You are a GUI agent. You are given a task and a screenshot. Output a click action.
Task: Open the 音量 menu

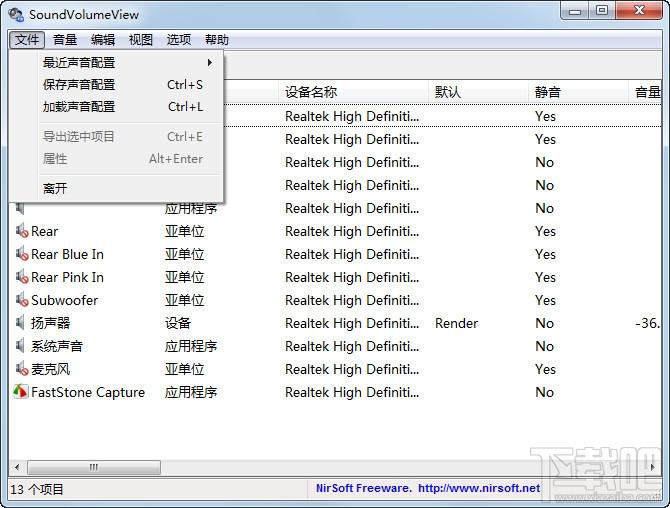click(x=65, y=40)
